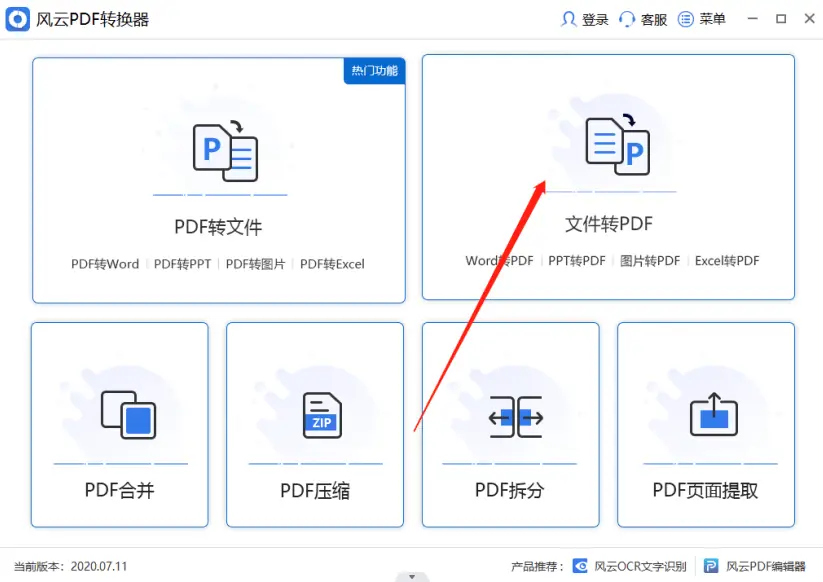Click the login user icon
This screenshot has height=582, width=823.
pos(568,19)
